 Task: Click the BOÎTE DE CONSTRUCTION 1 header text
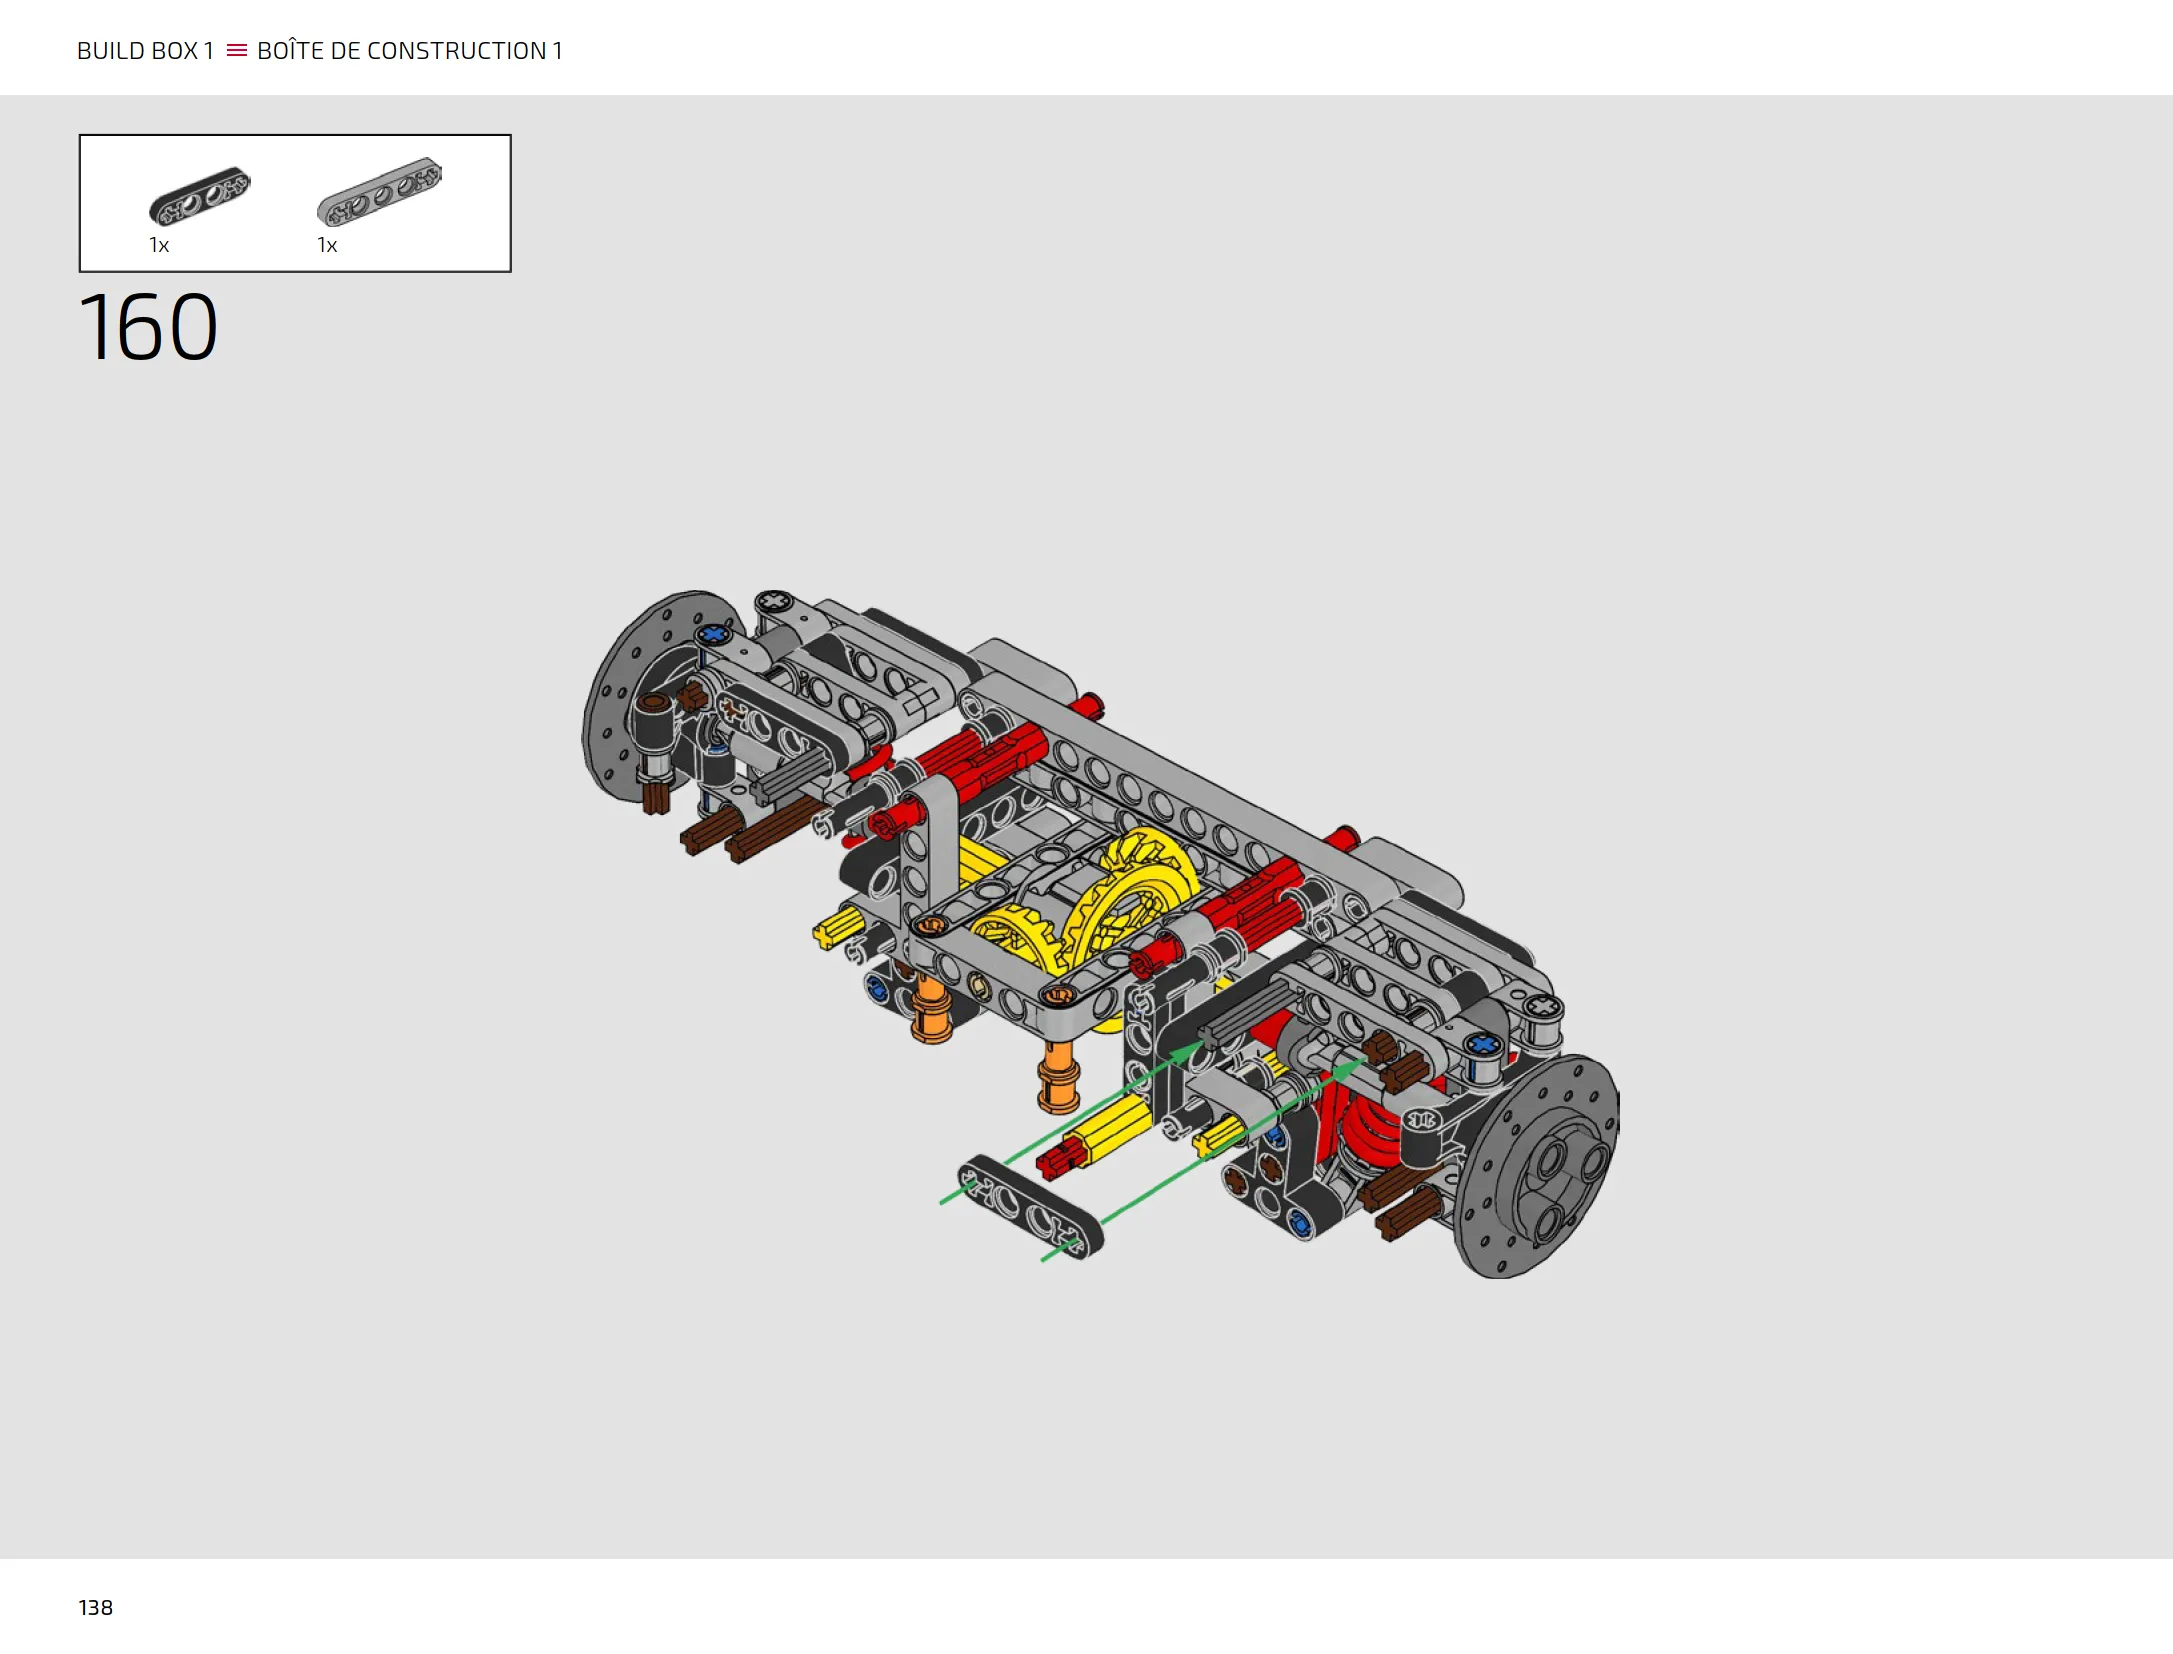410,50
